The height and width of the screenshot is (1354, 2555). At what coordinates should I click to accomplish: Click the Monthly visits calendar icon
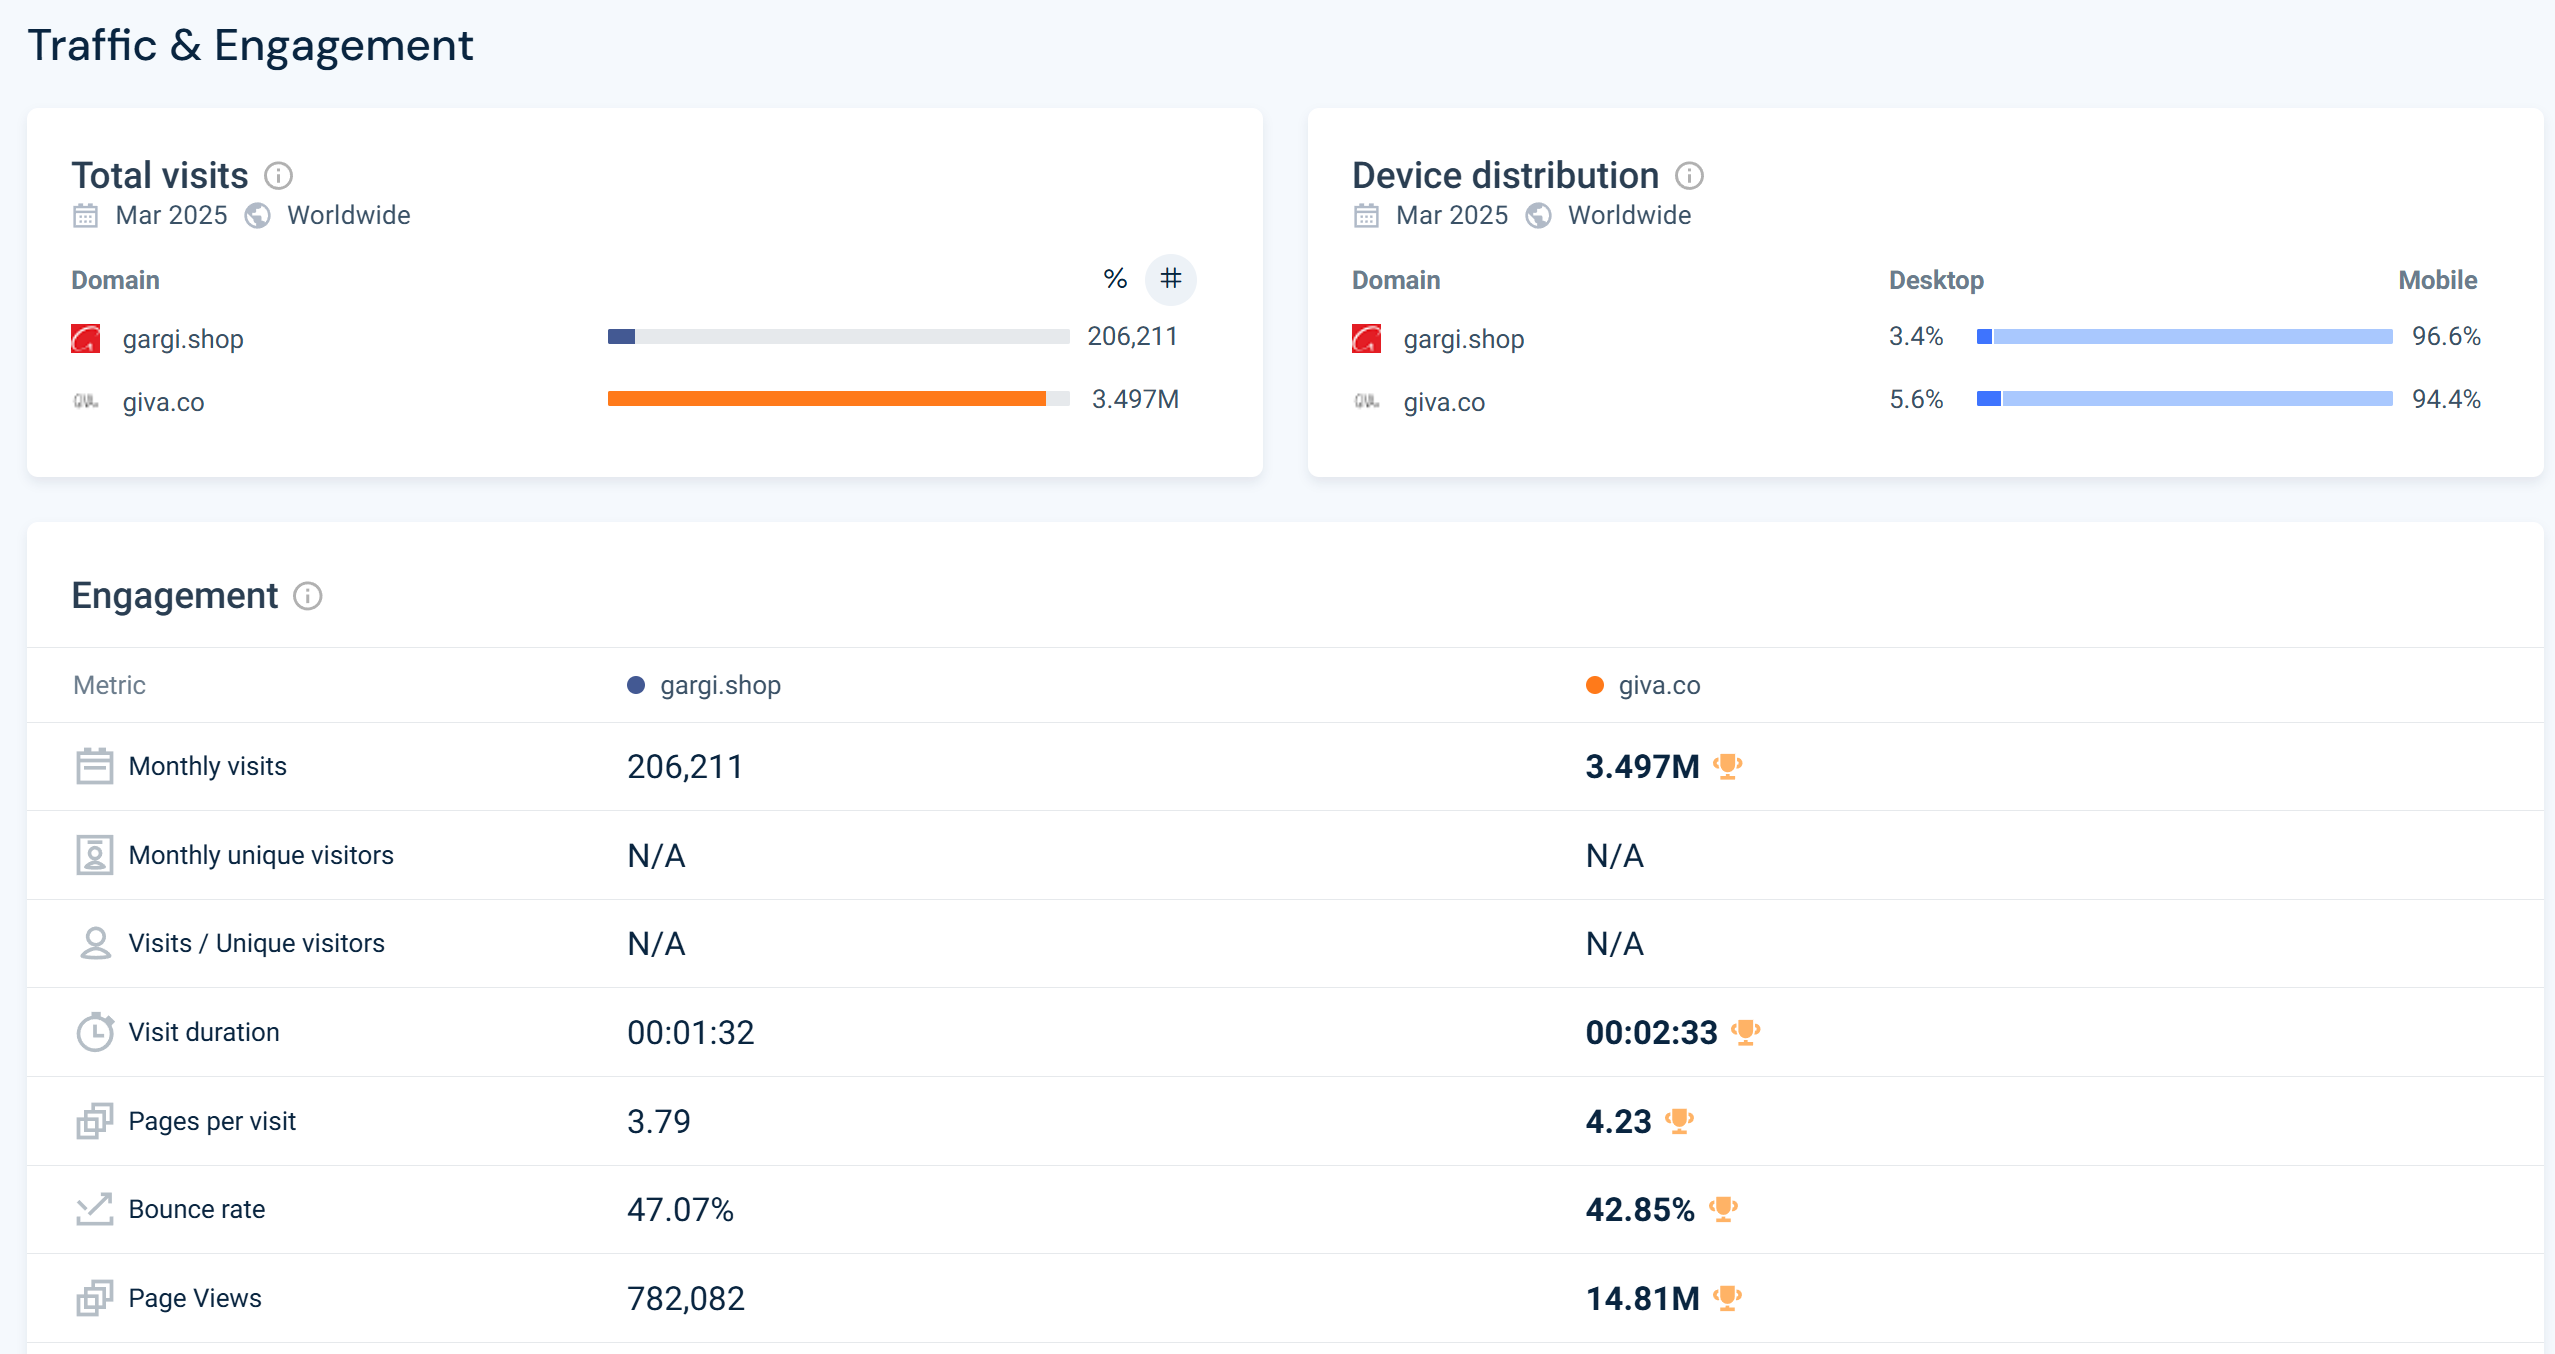click(x=95, y=766)
